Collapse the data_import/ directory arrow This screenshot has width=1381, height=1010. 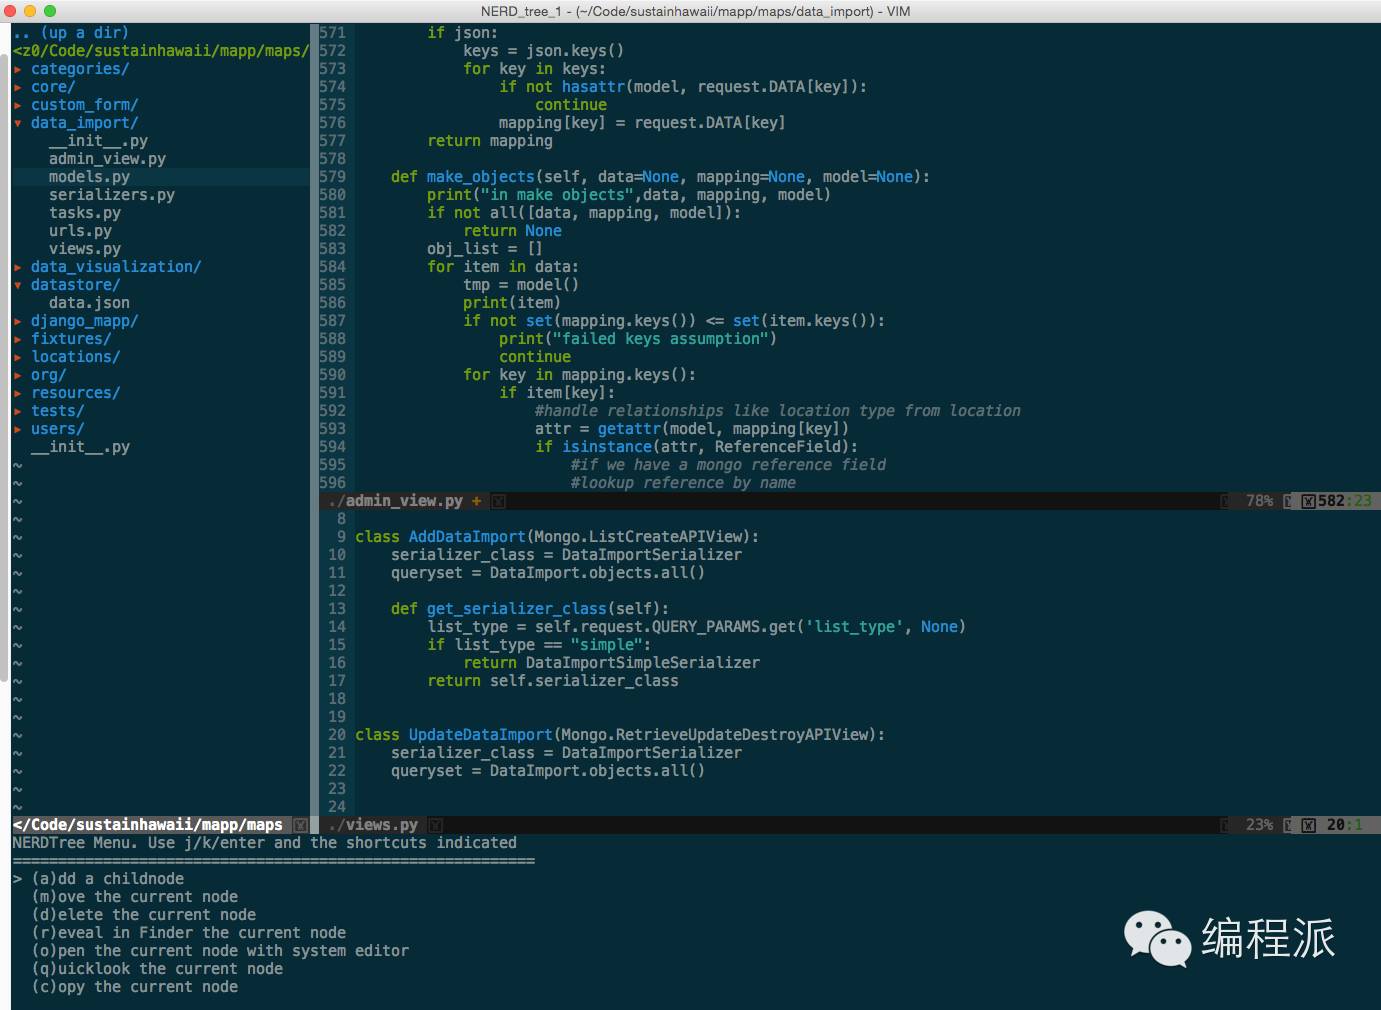click(18, 123)
